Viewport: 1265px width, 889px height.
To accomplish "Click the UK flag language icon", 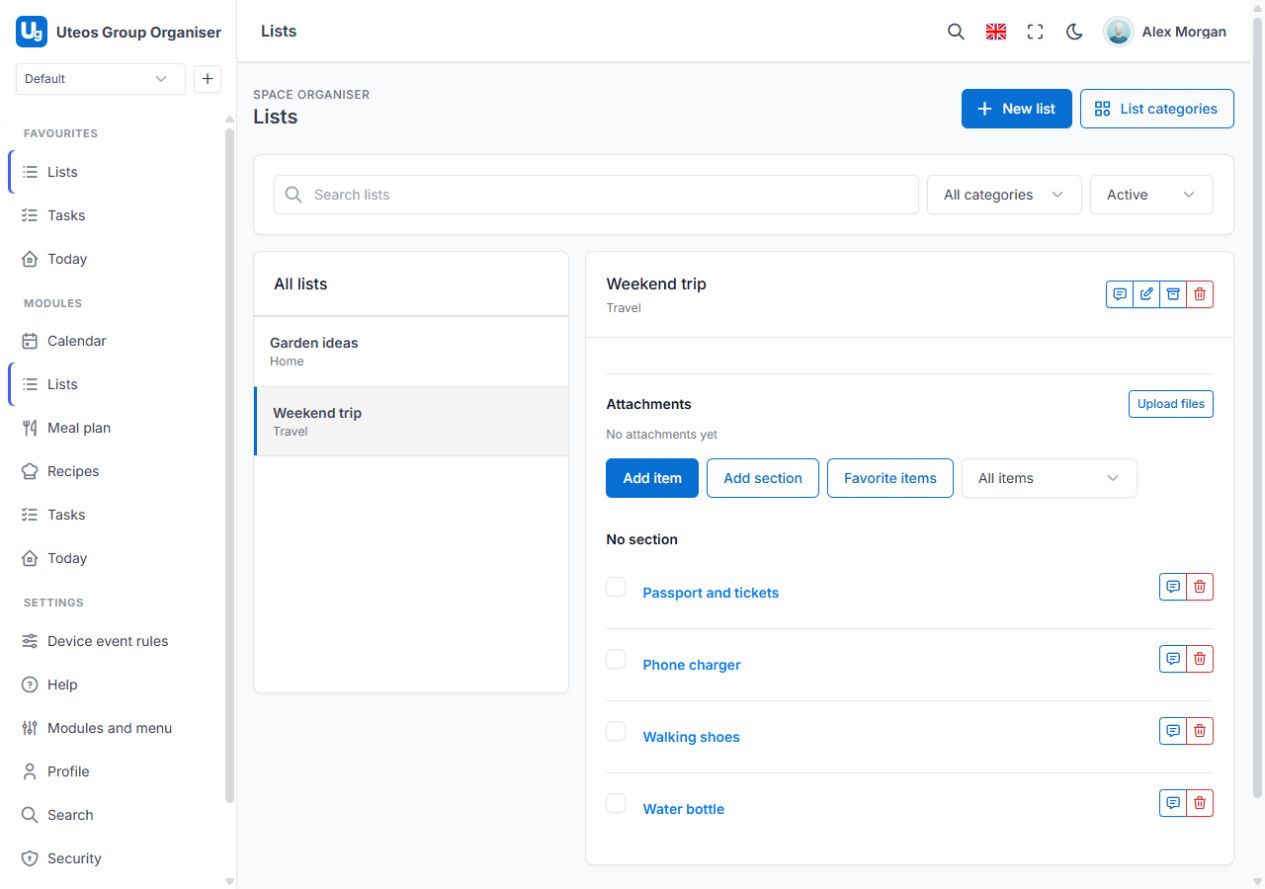I will click(x=996, y=31).
